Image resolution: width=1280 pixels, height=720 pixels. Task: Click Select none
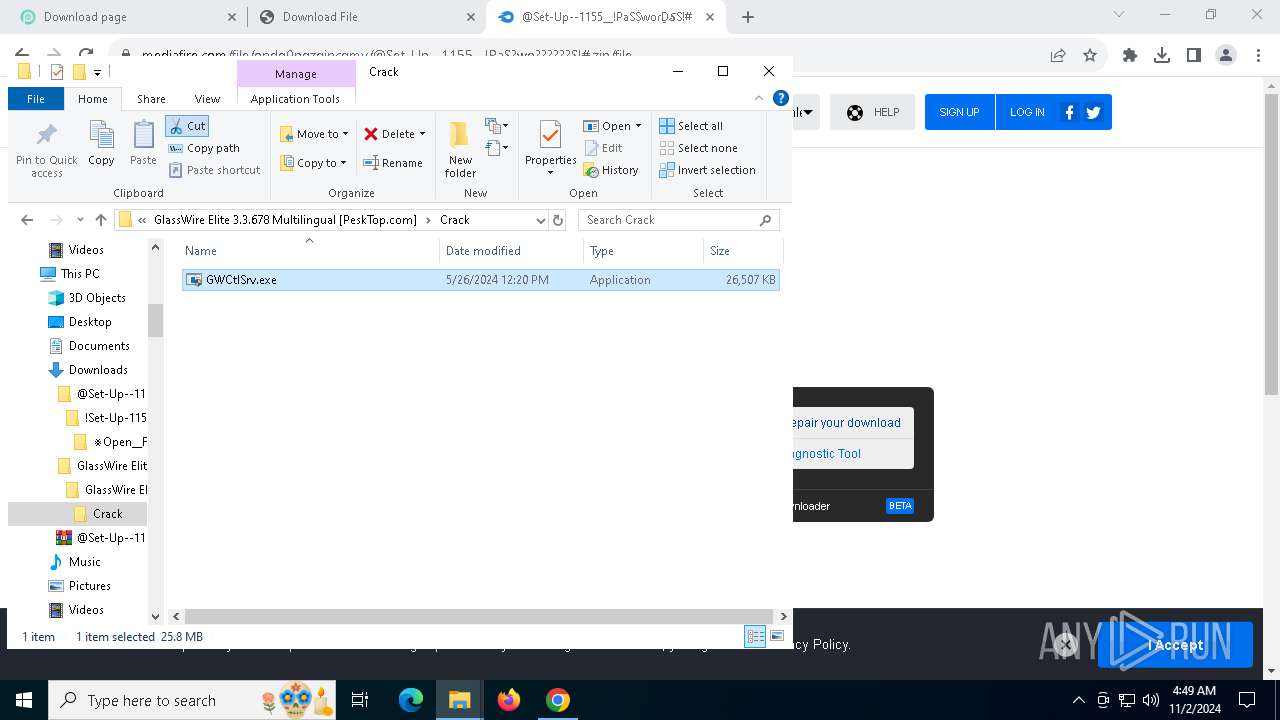click(698, 148)
